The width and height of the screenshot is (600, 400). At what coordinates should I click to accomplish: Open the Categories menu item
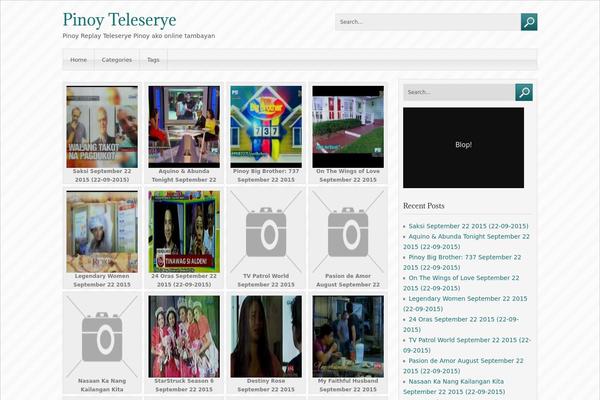[x=117, y=60]
